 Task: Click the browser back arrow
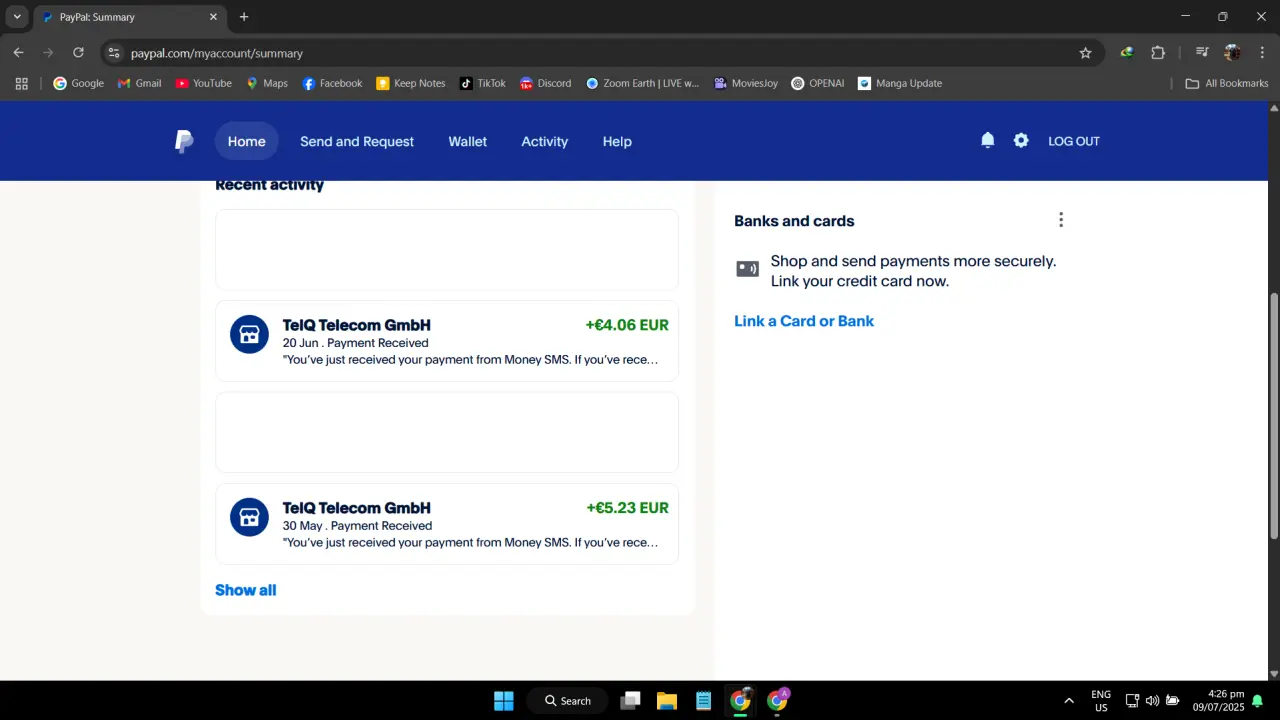18,53
